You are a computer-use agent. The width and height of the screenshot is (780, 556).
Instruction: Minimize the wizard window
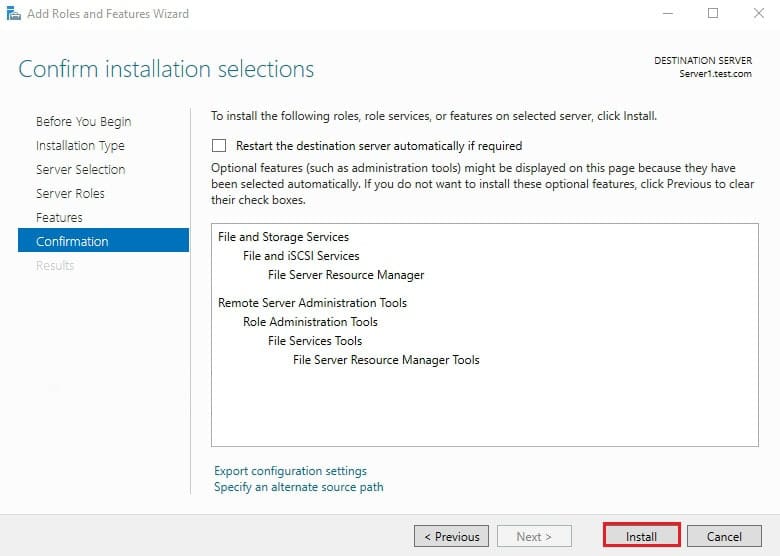click(x=668, y=13)
